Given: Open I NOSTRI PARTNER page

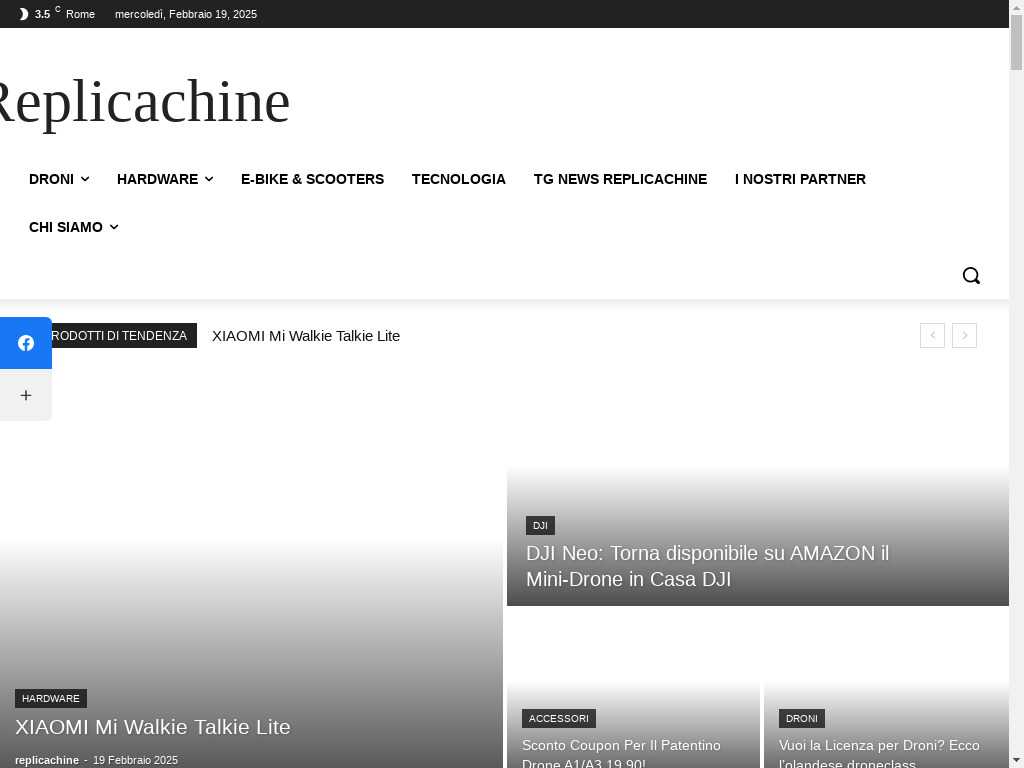Looking at the screenshot, I should 800,179.
